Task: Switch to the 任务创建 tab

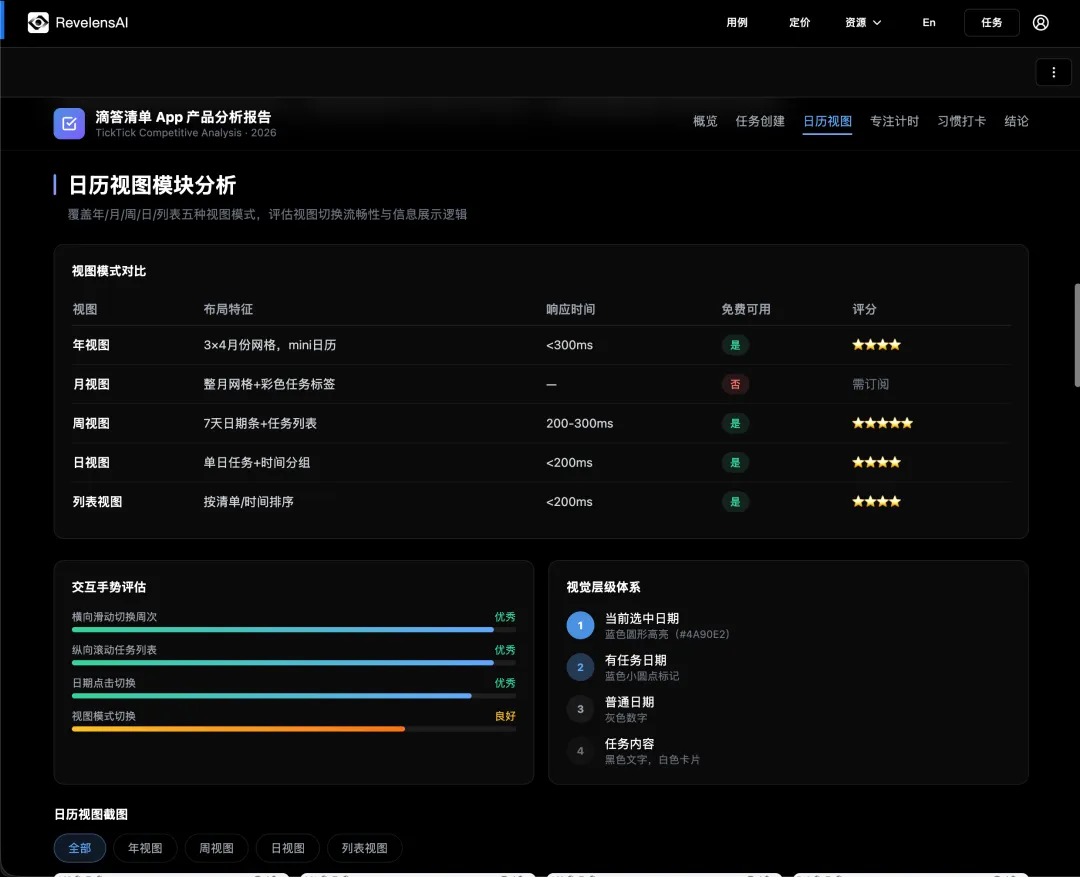Action: click(760, 121)
